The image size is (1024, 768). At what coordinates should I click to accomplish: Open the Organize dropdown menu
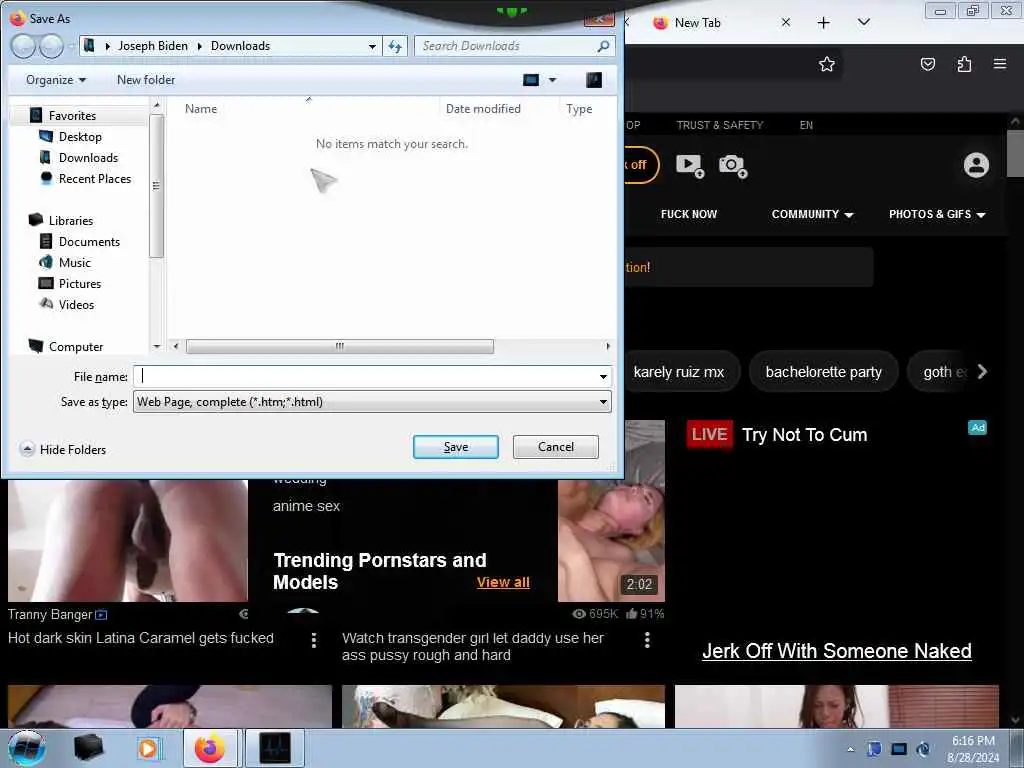56,80
